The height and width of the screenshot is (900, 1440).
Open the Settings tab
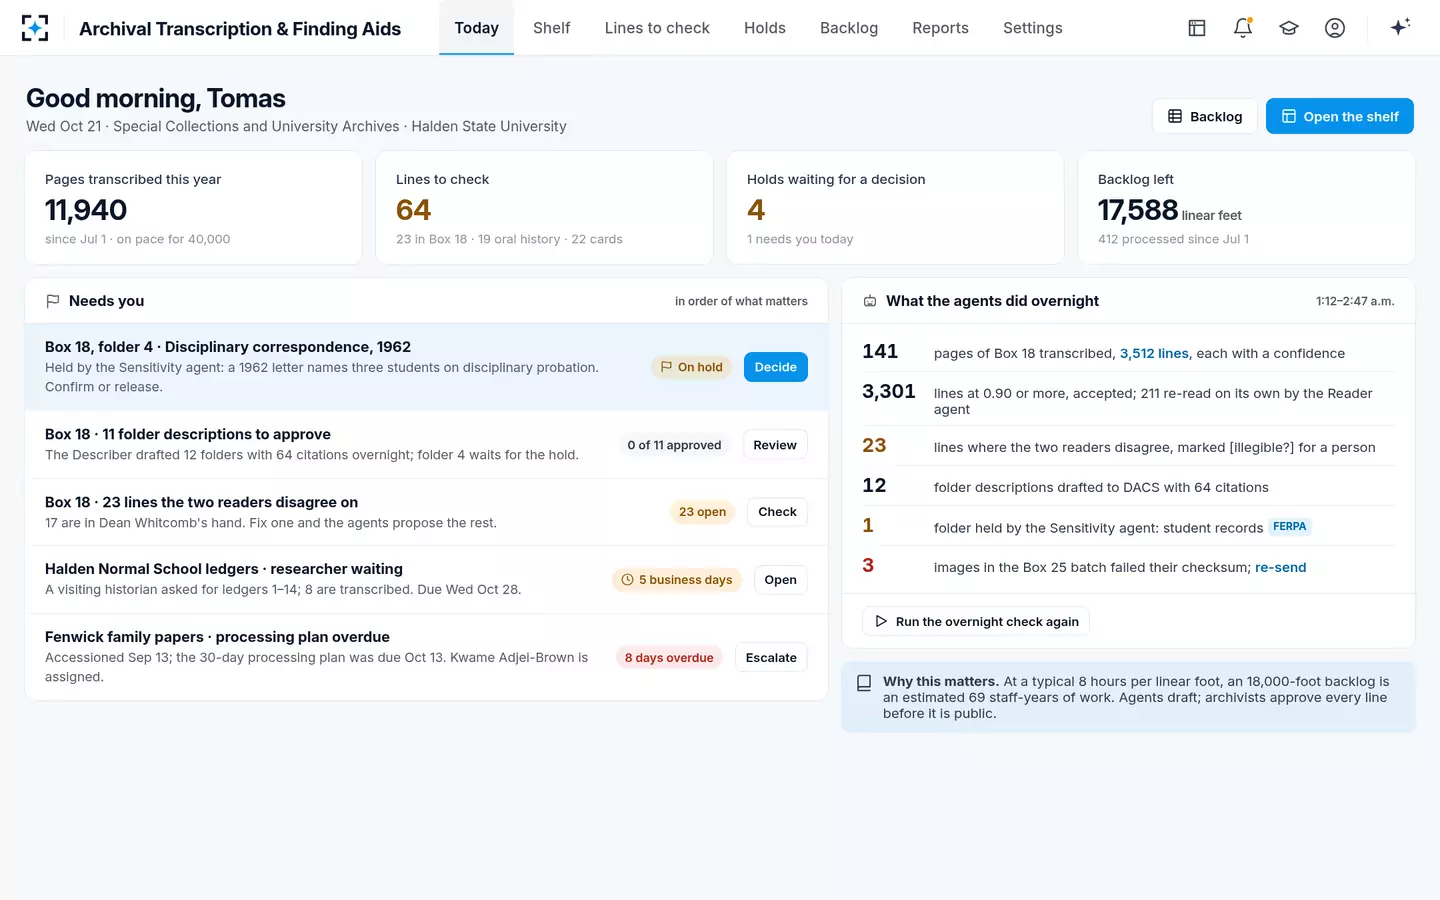point(1033,28)
